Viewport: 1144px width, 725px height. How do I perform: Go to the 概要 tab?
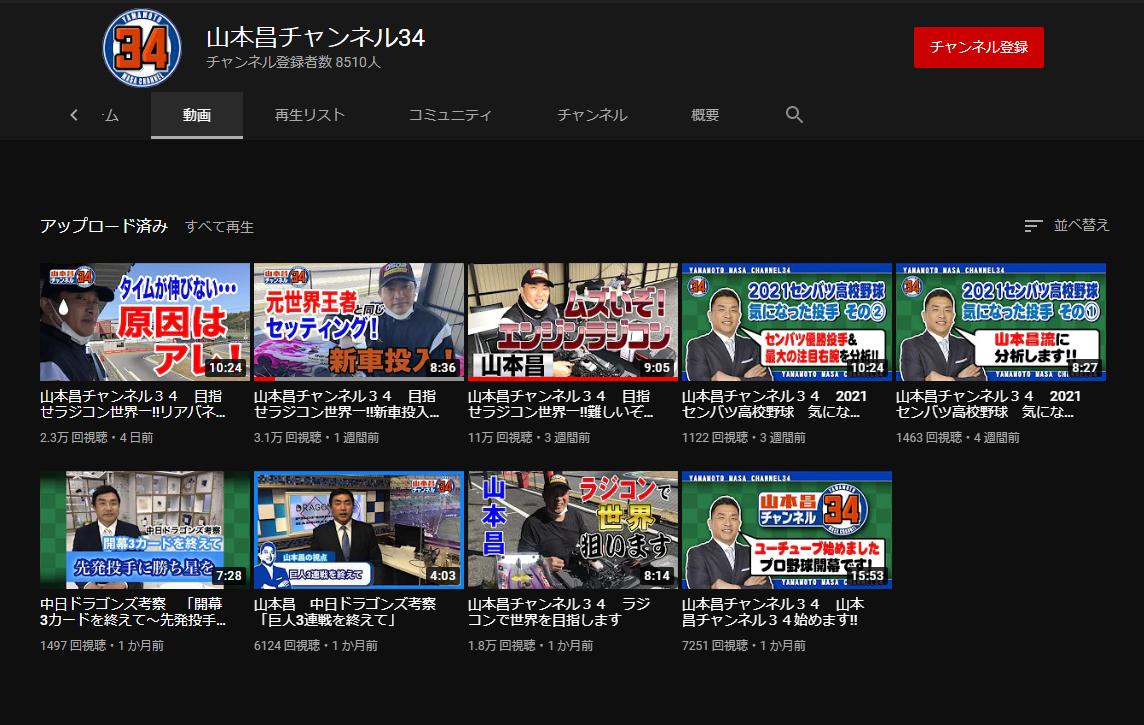(705, 115)
